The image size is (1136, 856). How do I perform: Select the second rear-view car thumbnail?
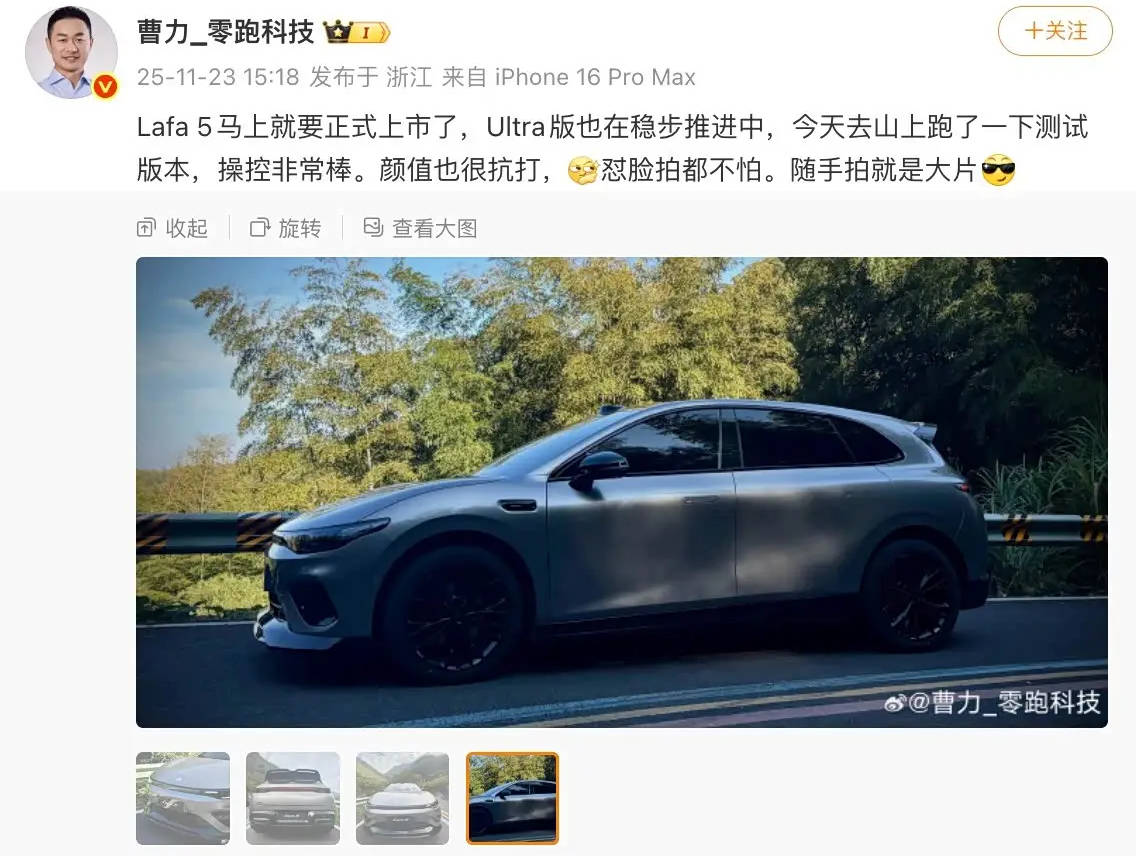(293, 798)
